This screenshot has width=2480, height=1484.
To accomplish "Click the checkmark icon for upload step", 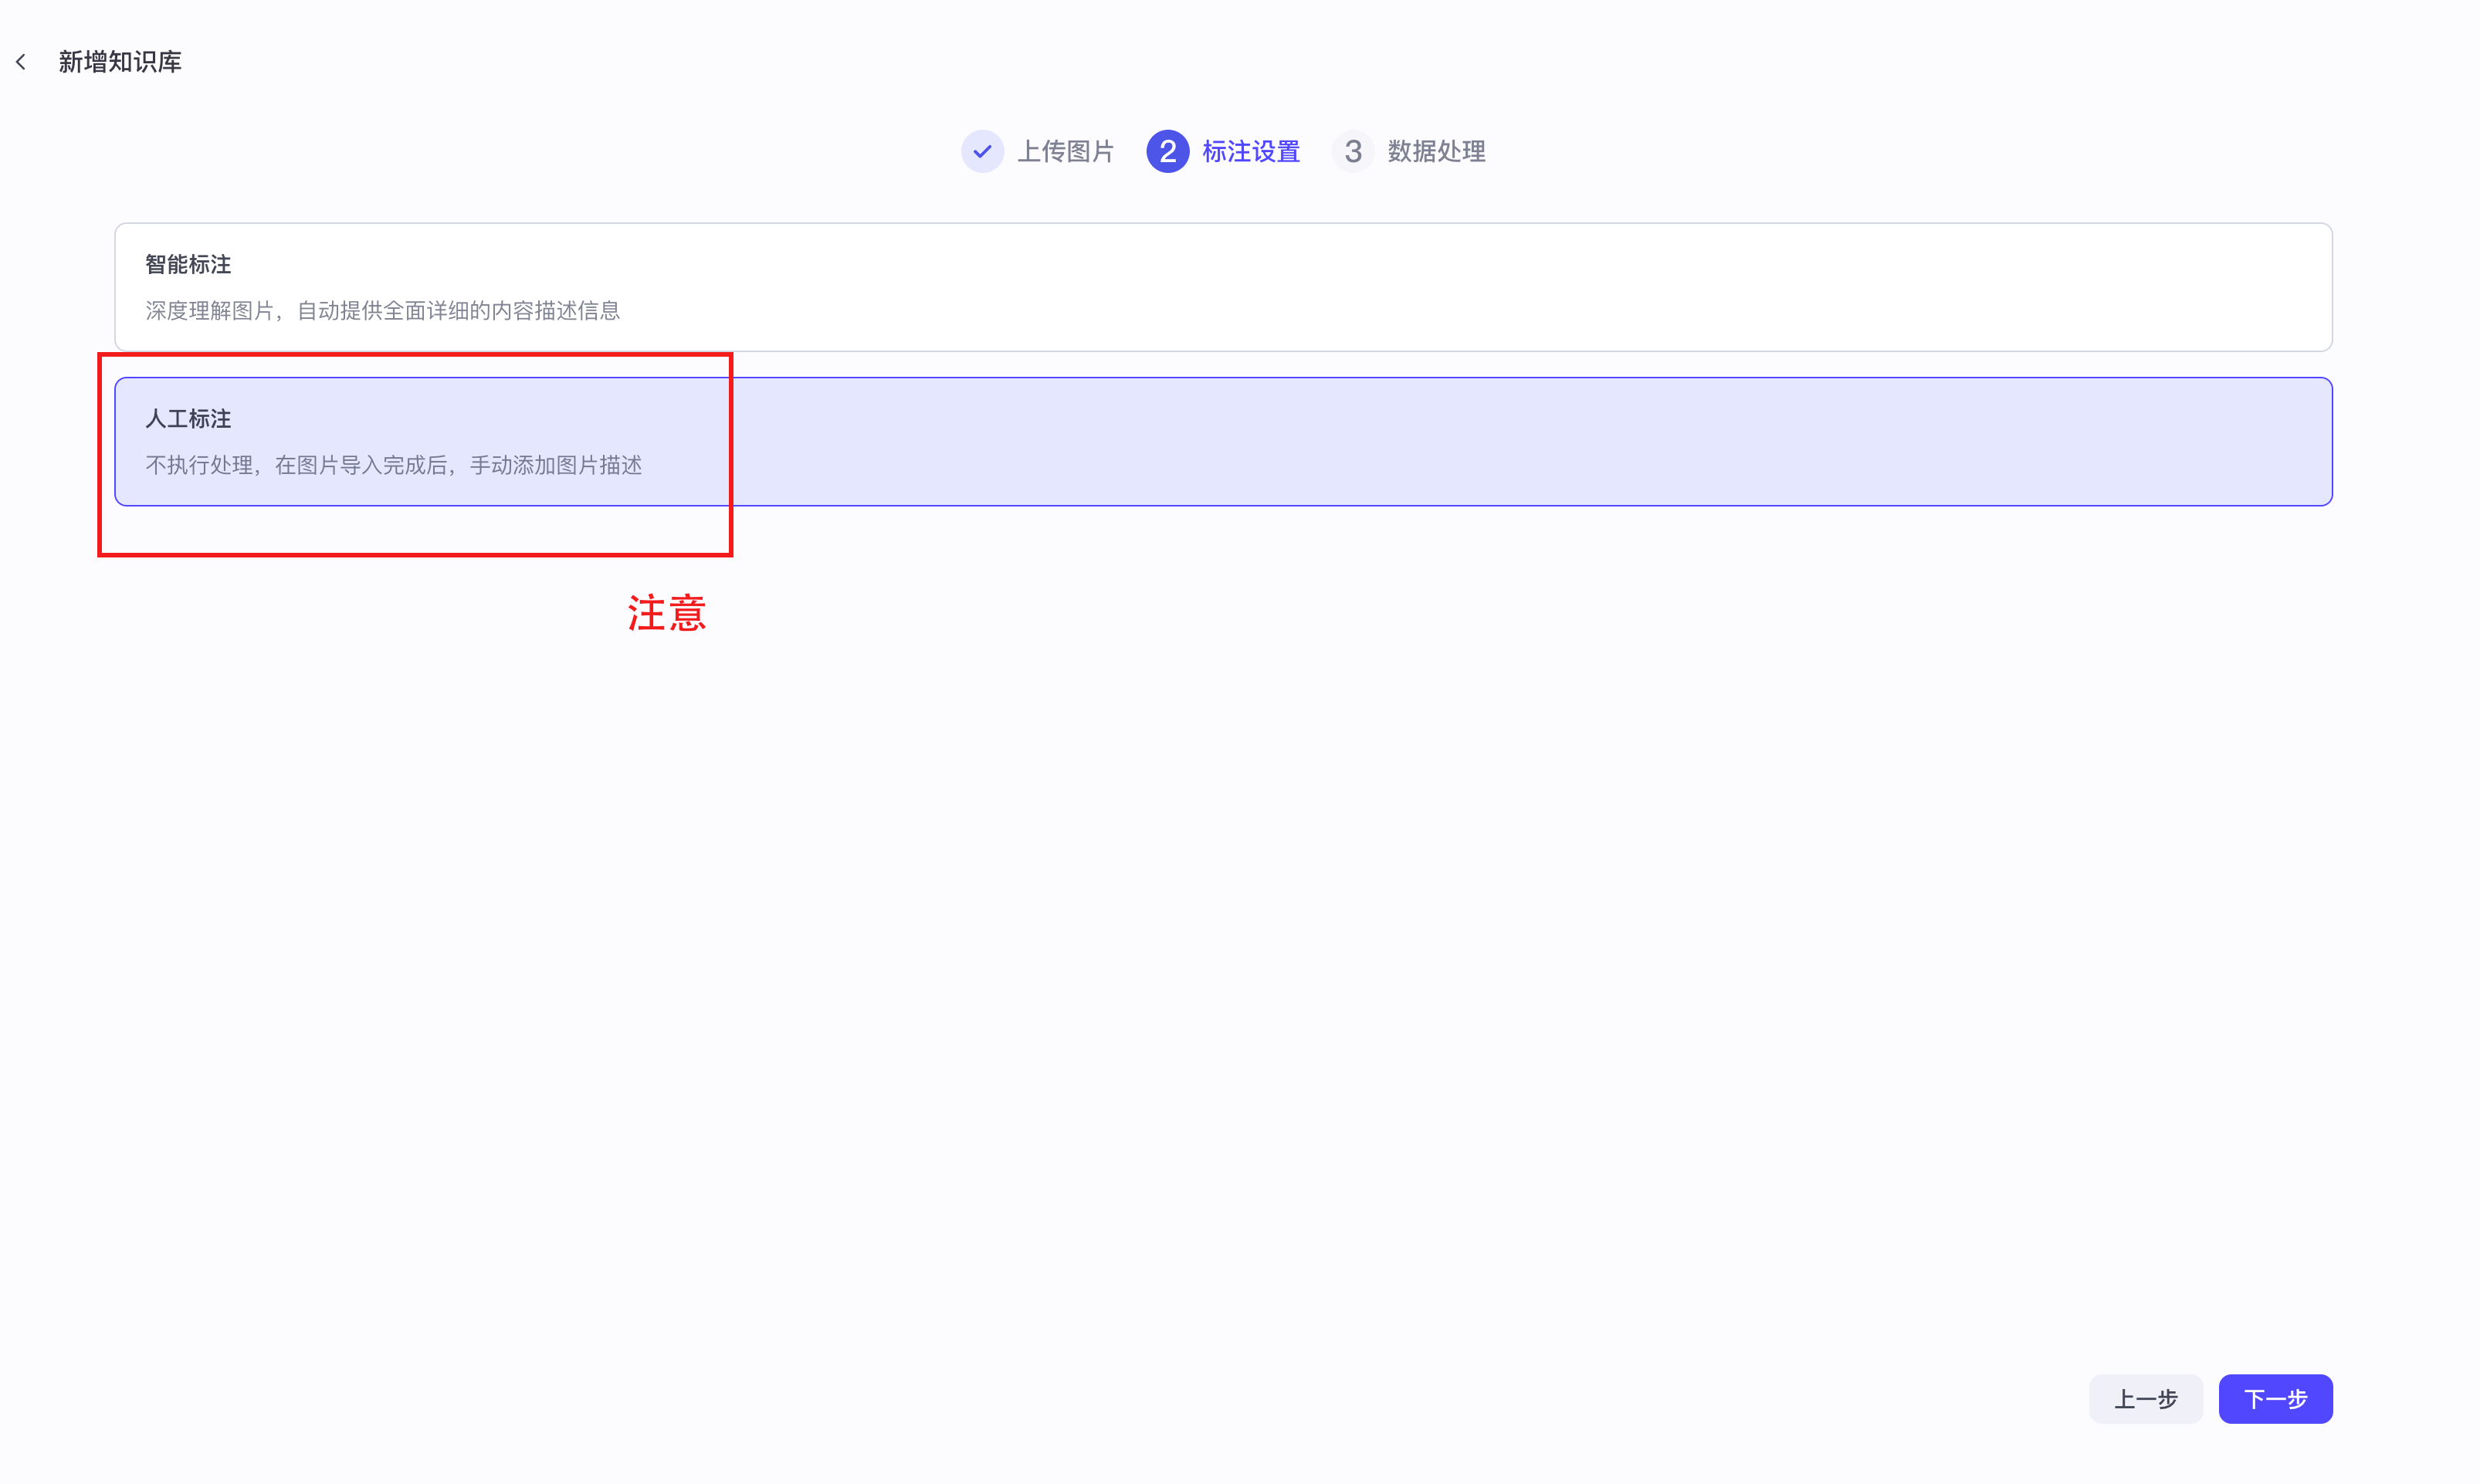I will 982,152.
